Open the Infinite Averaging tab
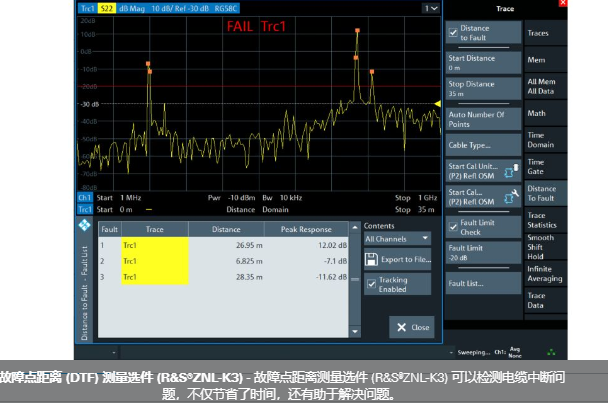Viewport: 608px width, 403px height. [545, 273]
